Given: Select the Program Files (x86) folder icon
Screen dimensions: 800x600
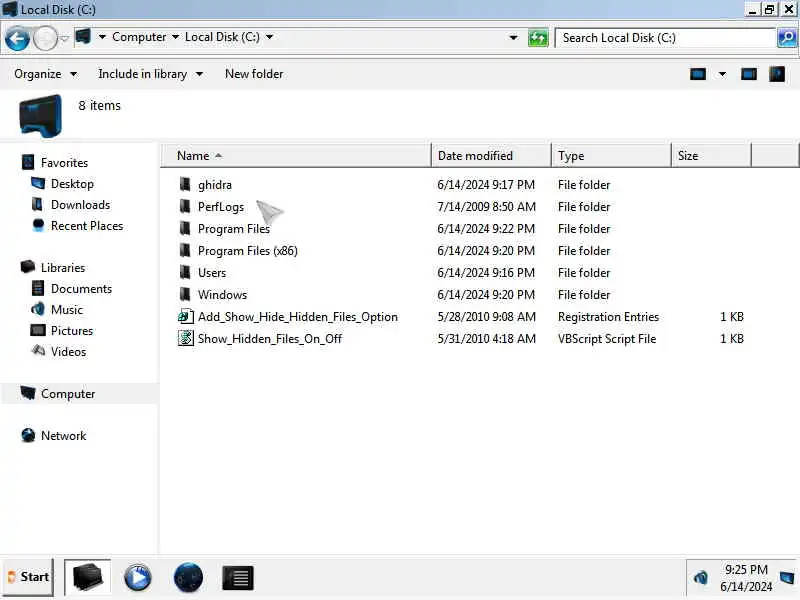Looking at the screenshot, I should [185, 250].
